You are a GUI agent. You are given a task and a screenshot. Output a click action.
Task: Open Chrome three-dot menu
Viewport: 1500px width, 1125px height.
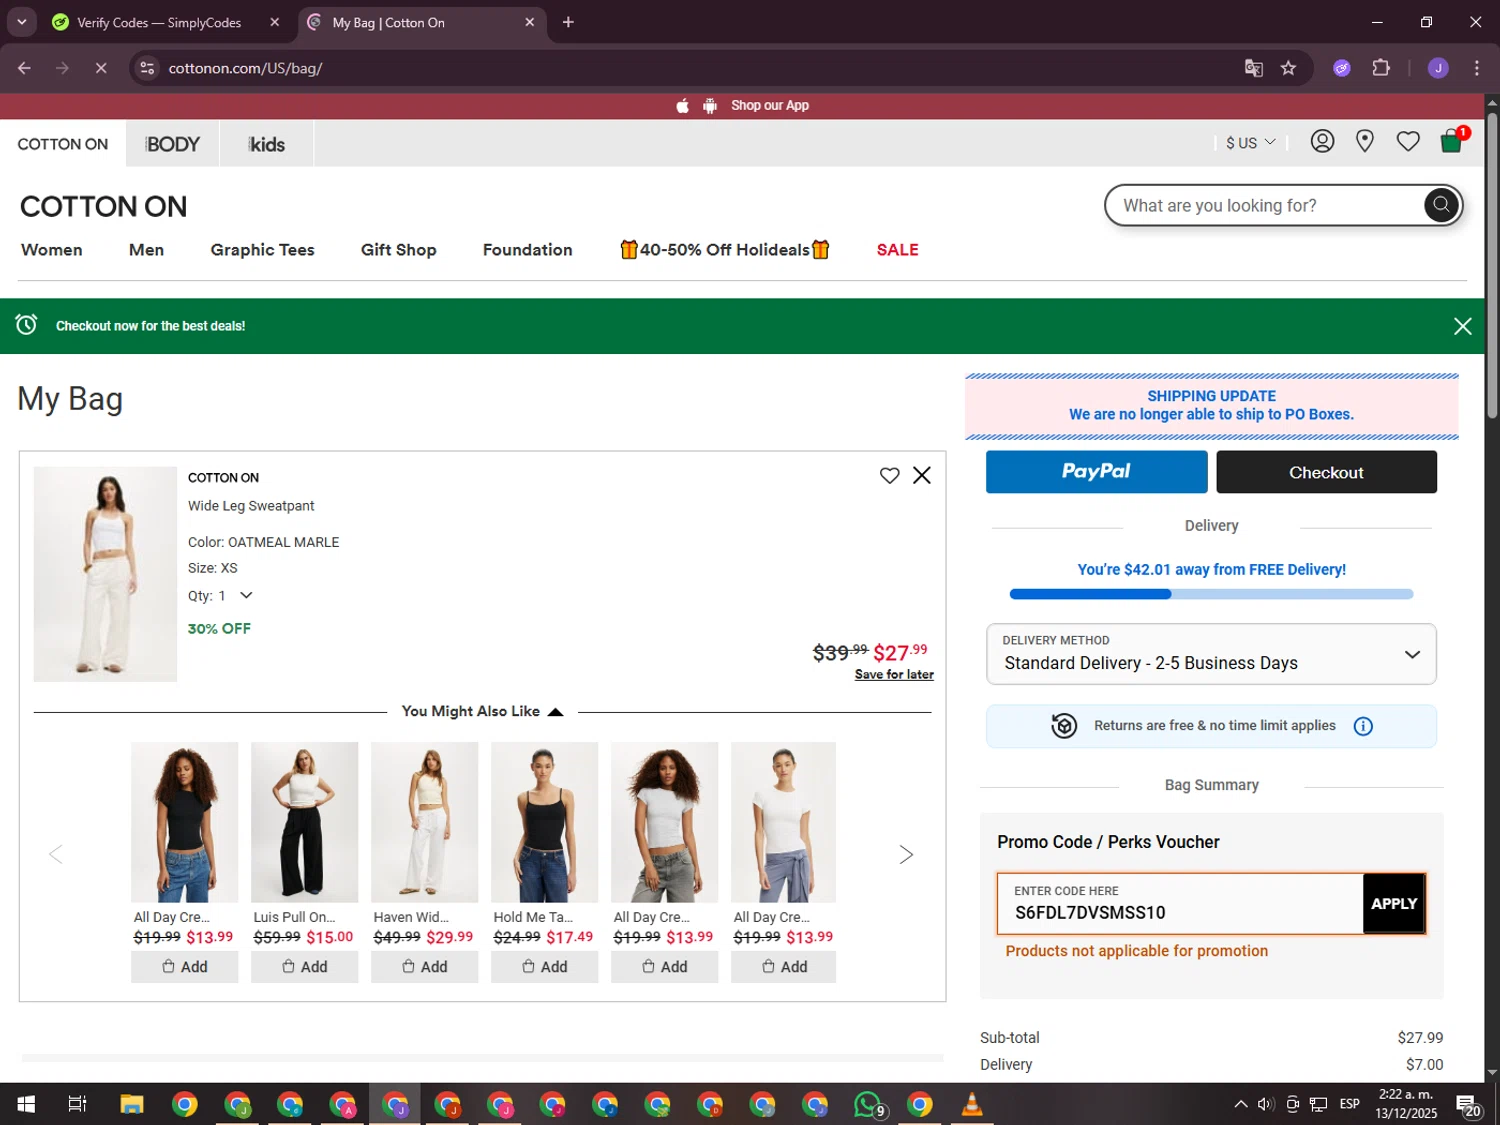coord(1476,68)
